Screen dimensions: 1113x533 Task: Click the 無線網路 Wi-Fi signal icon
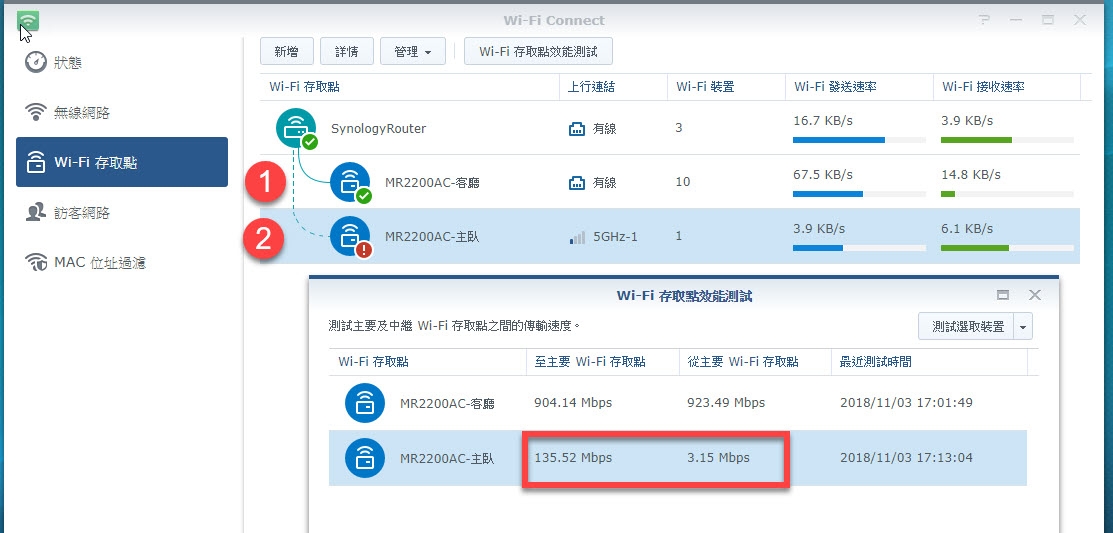coord(35,112)
